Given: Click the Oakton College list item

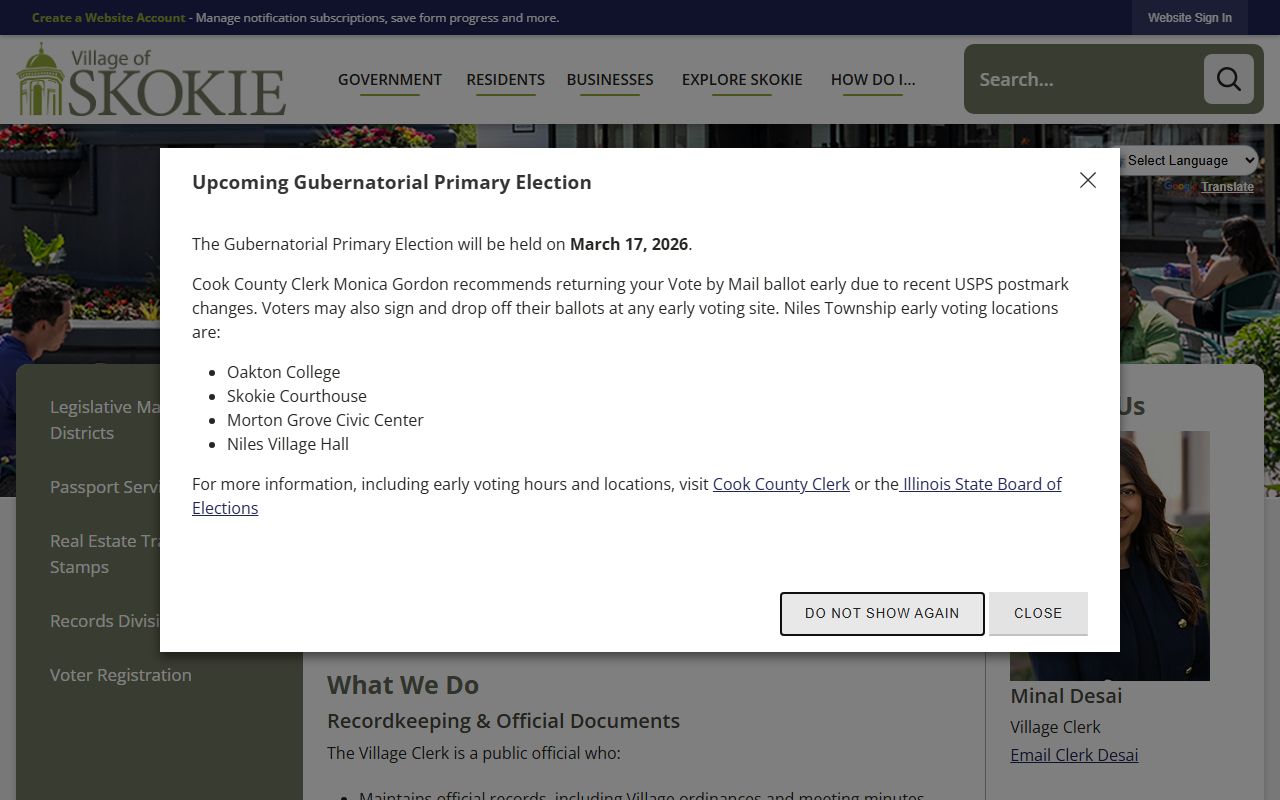Looking at the screenshot, I should pyautogui.click(x=284, y=372).
